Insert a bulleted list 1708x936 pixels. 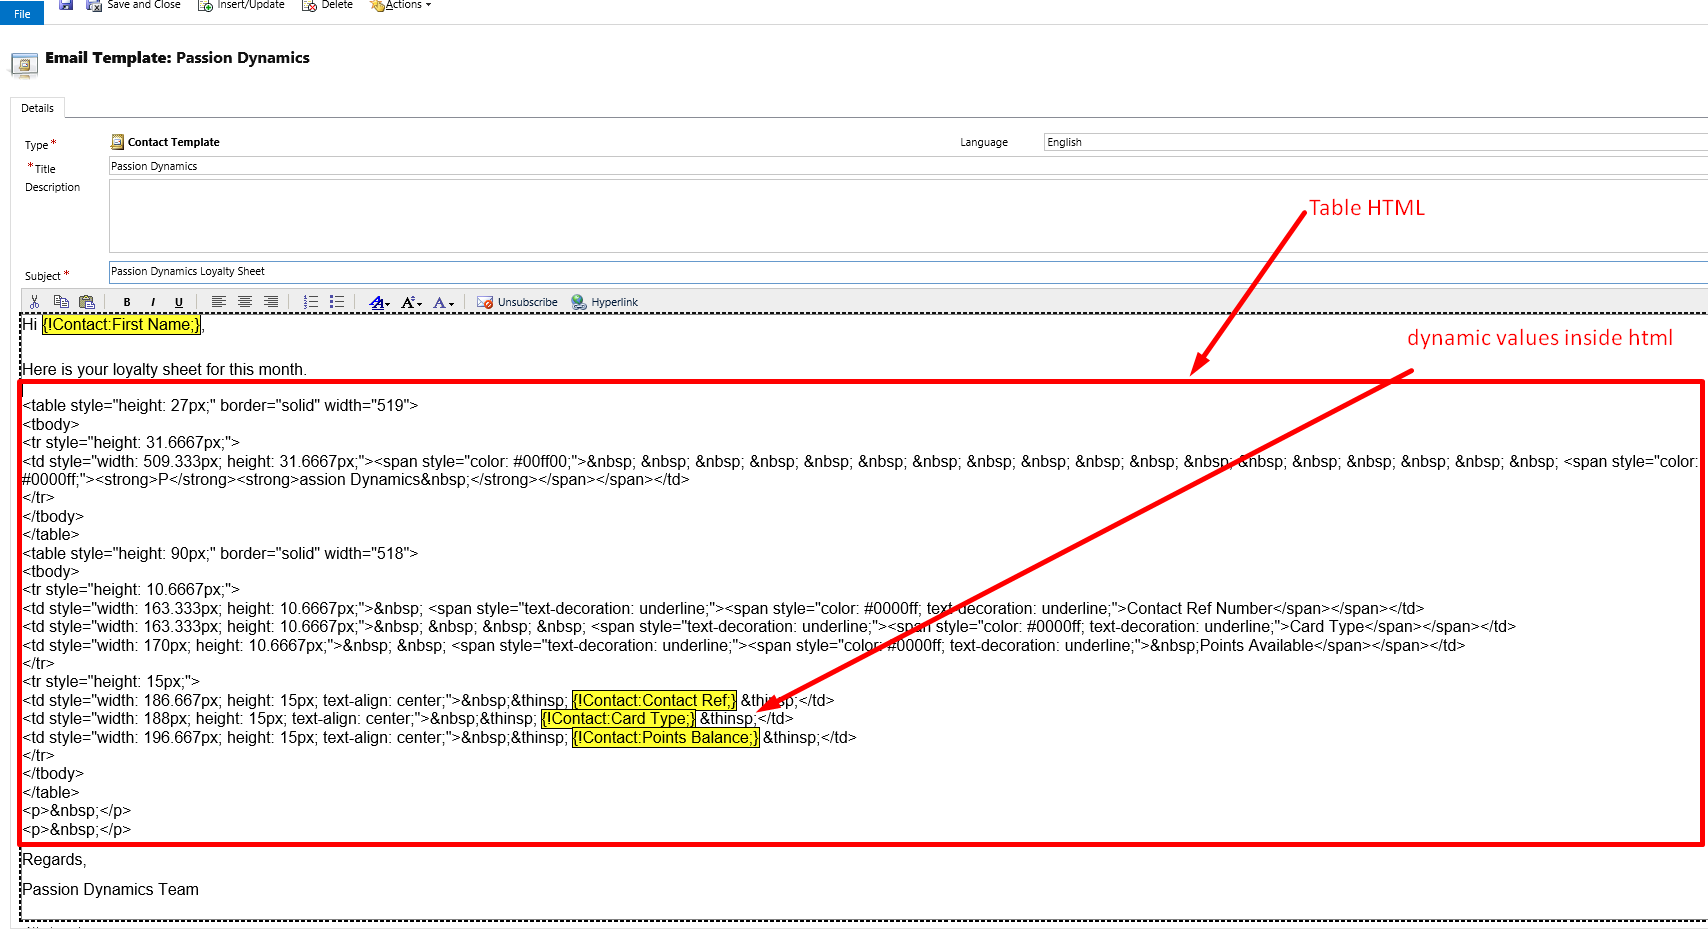337,302
